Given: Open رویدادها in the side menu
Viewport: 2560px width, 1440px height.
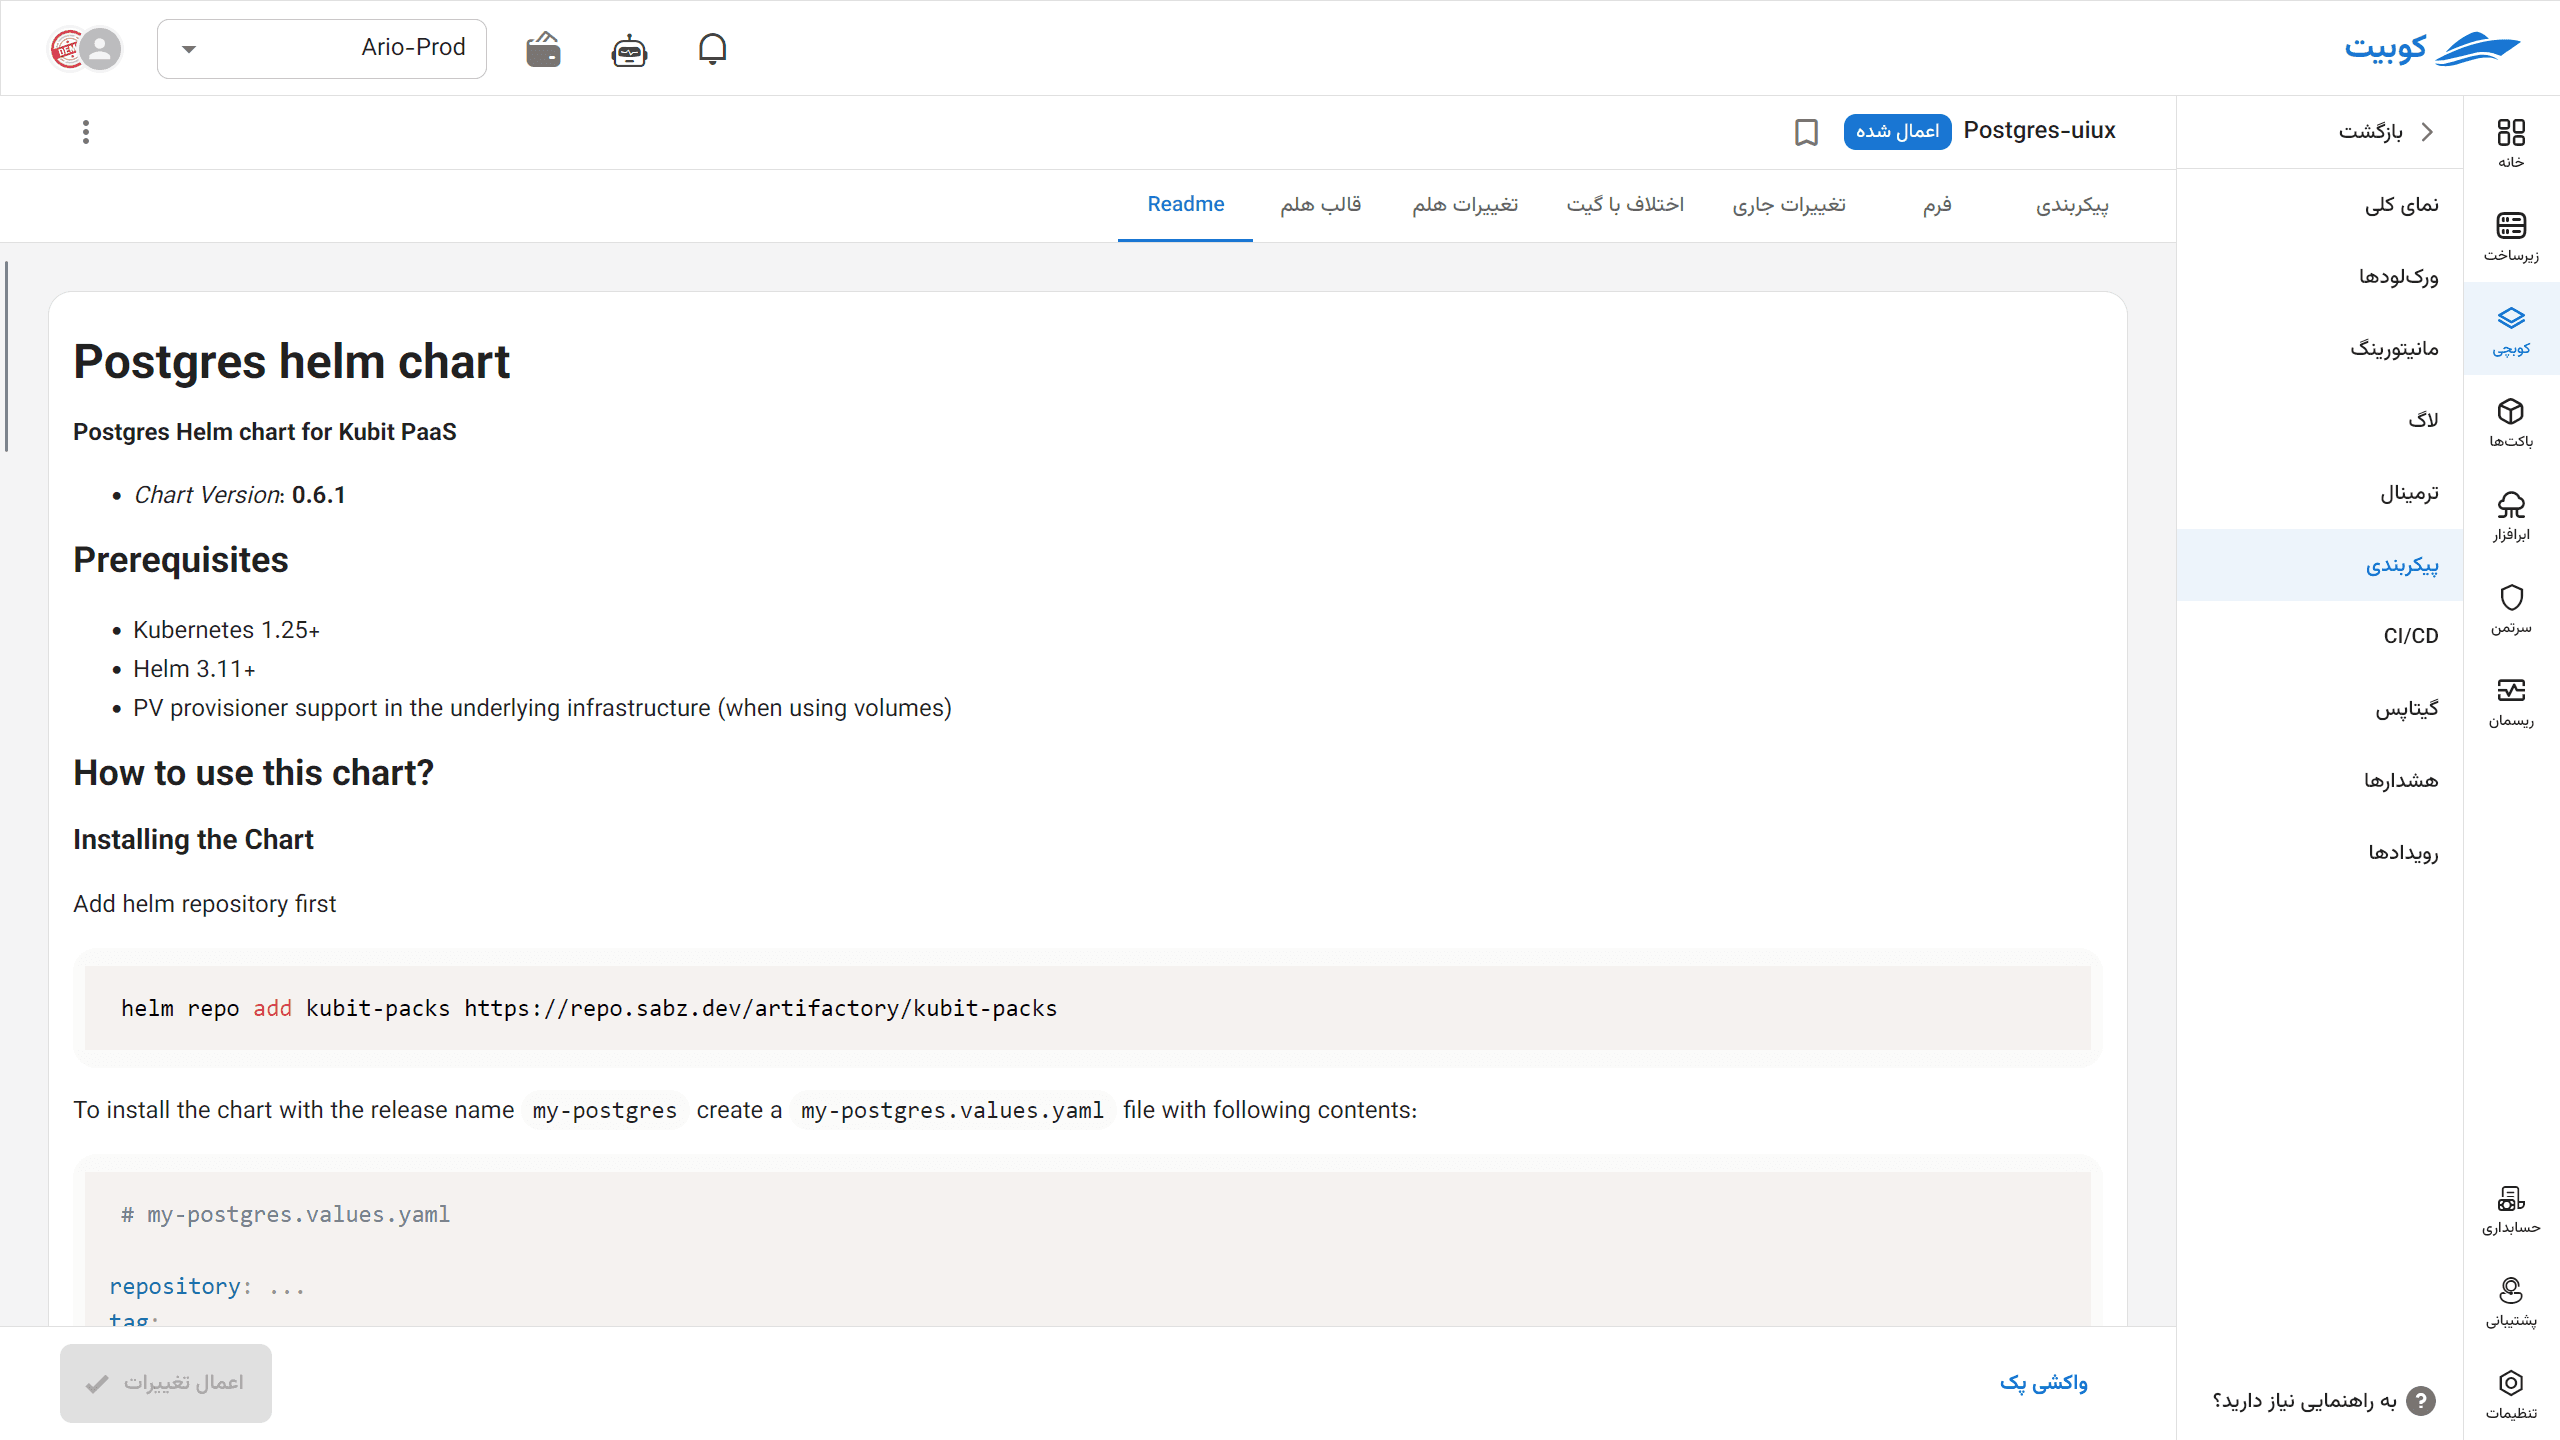Looking at the screenshot, I should point(2320,853).
